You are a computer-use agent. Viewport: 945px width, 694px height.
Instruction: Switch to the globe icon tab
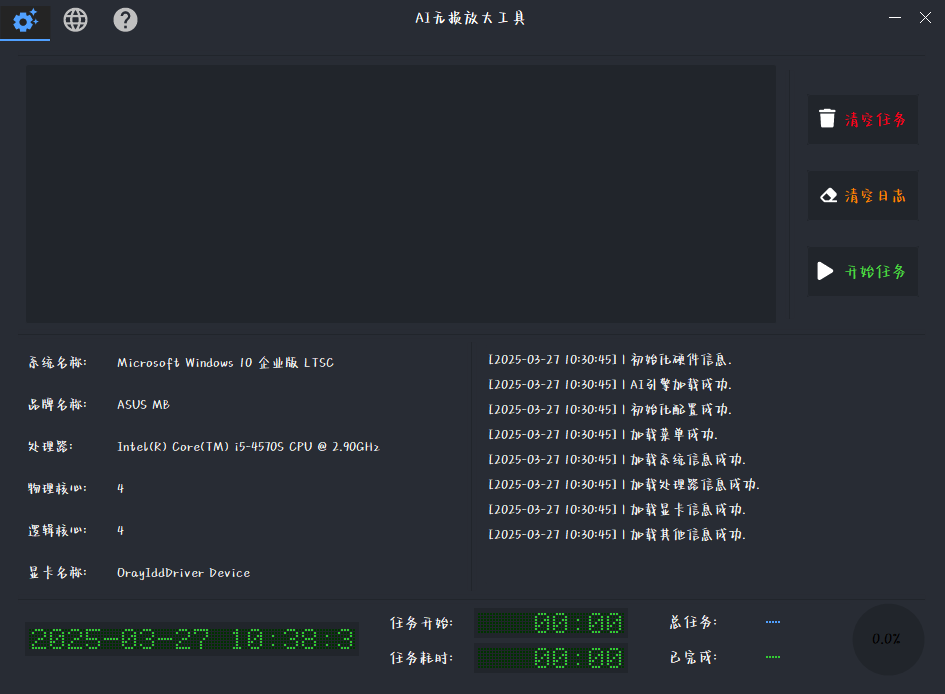click(x=75, y=20)
